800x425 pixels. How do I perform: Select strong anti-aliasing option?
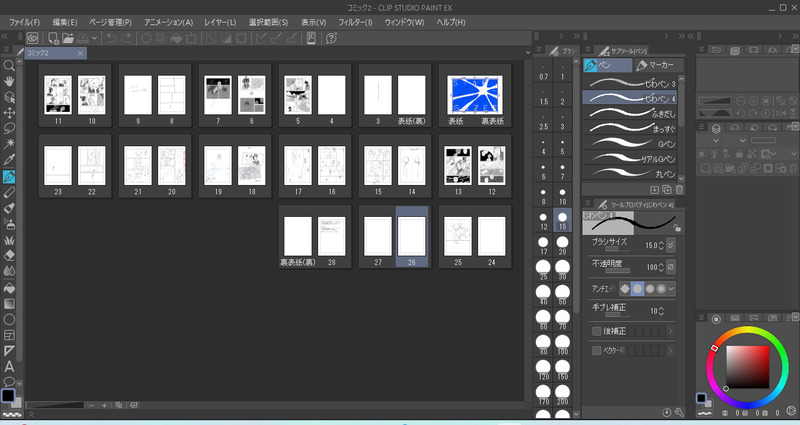click(661, 289)
